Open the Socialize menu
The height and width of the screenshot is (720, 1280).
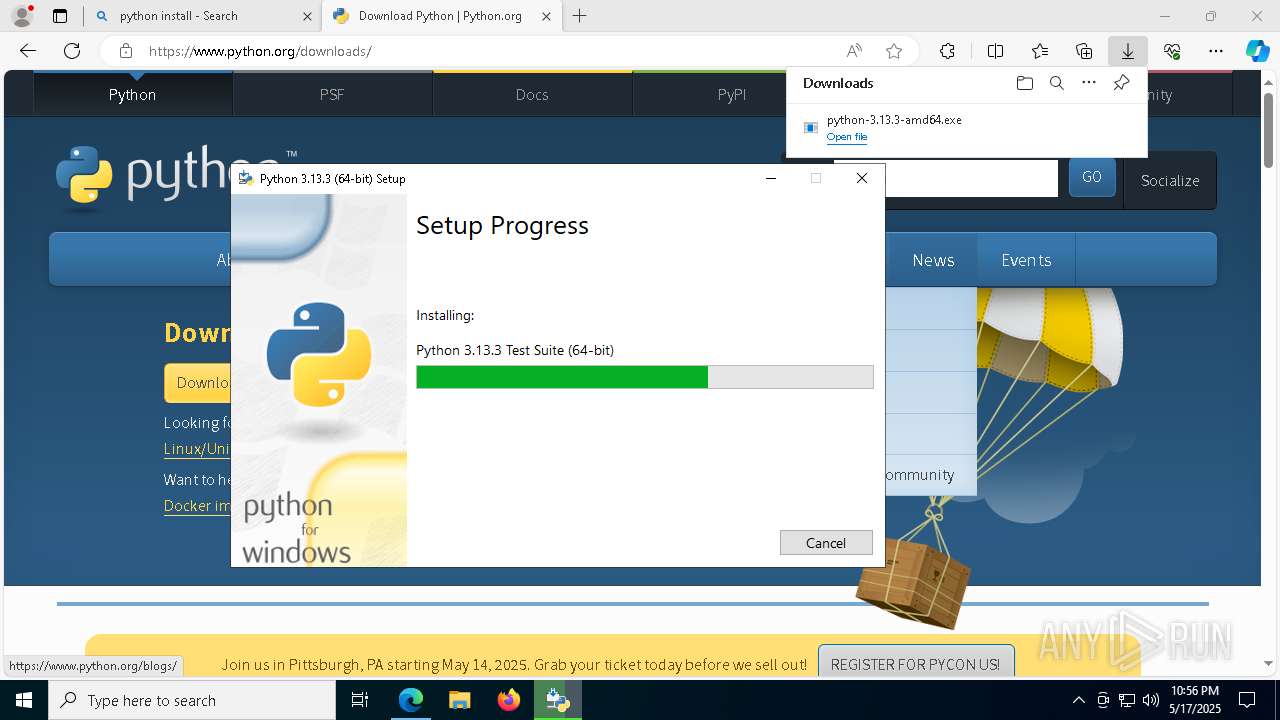[x=1170, y=180]
